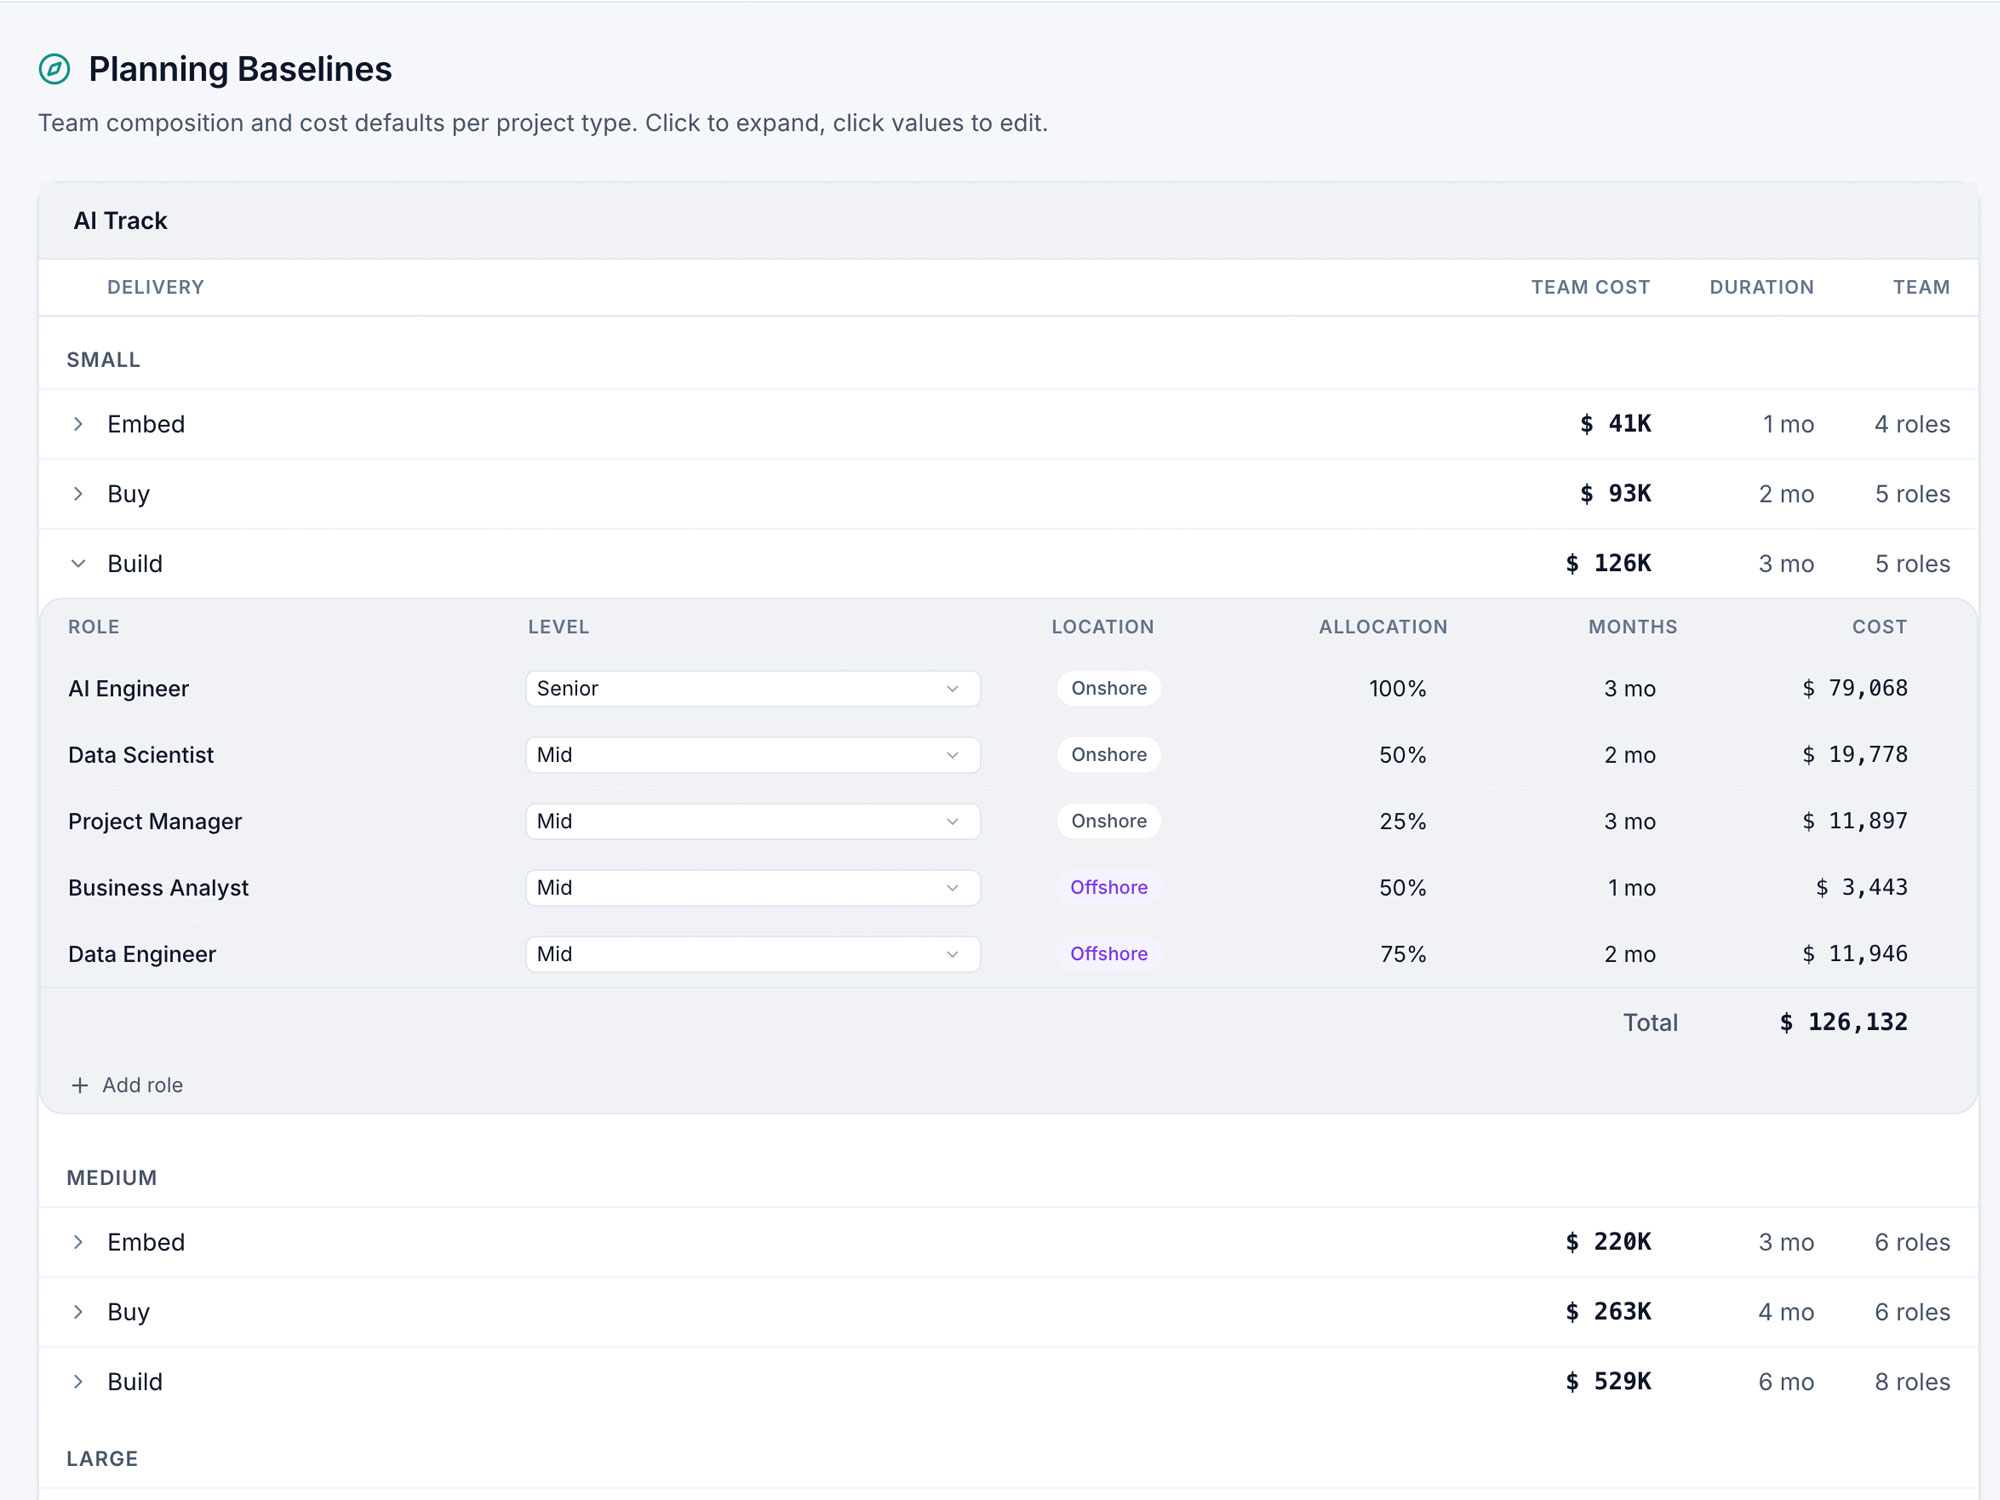Open the AI Engineer level dropdown
This screenshot has height=1500, width=2000.
[752, 688]
